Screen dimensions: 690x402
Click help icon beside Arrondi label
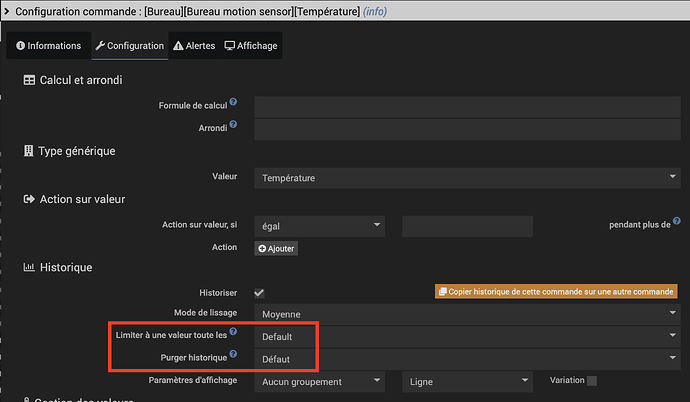(x=233, y=125)
